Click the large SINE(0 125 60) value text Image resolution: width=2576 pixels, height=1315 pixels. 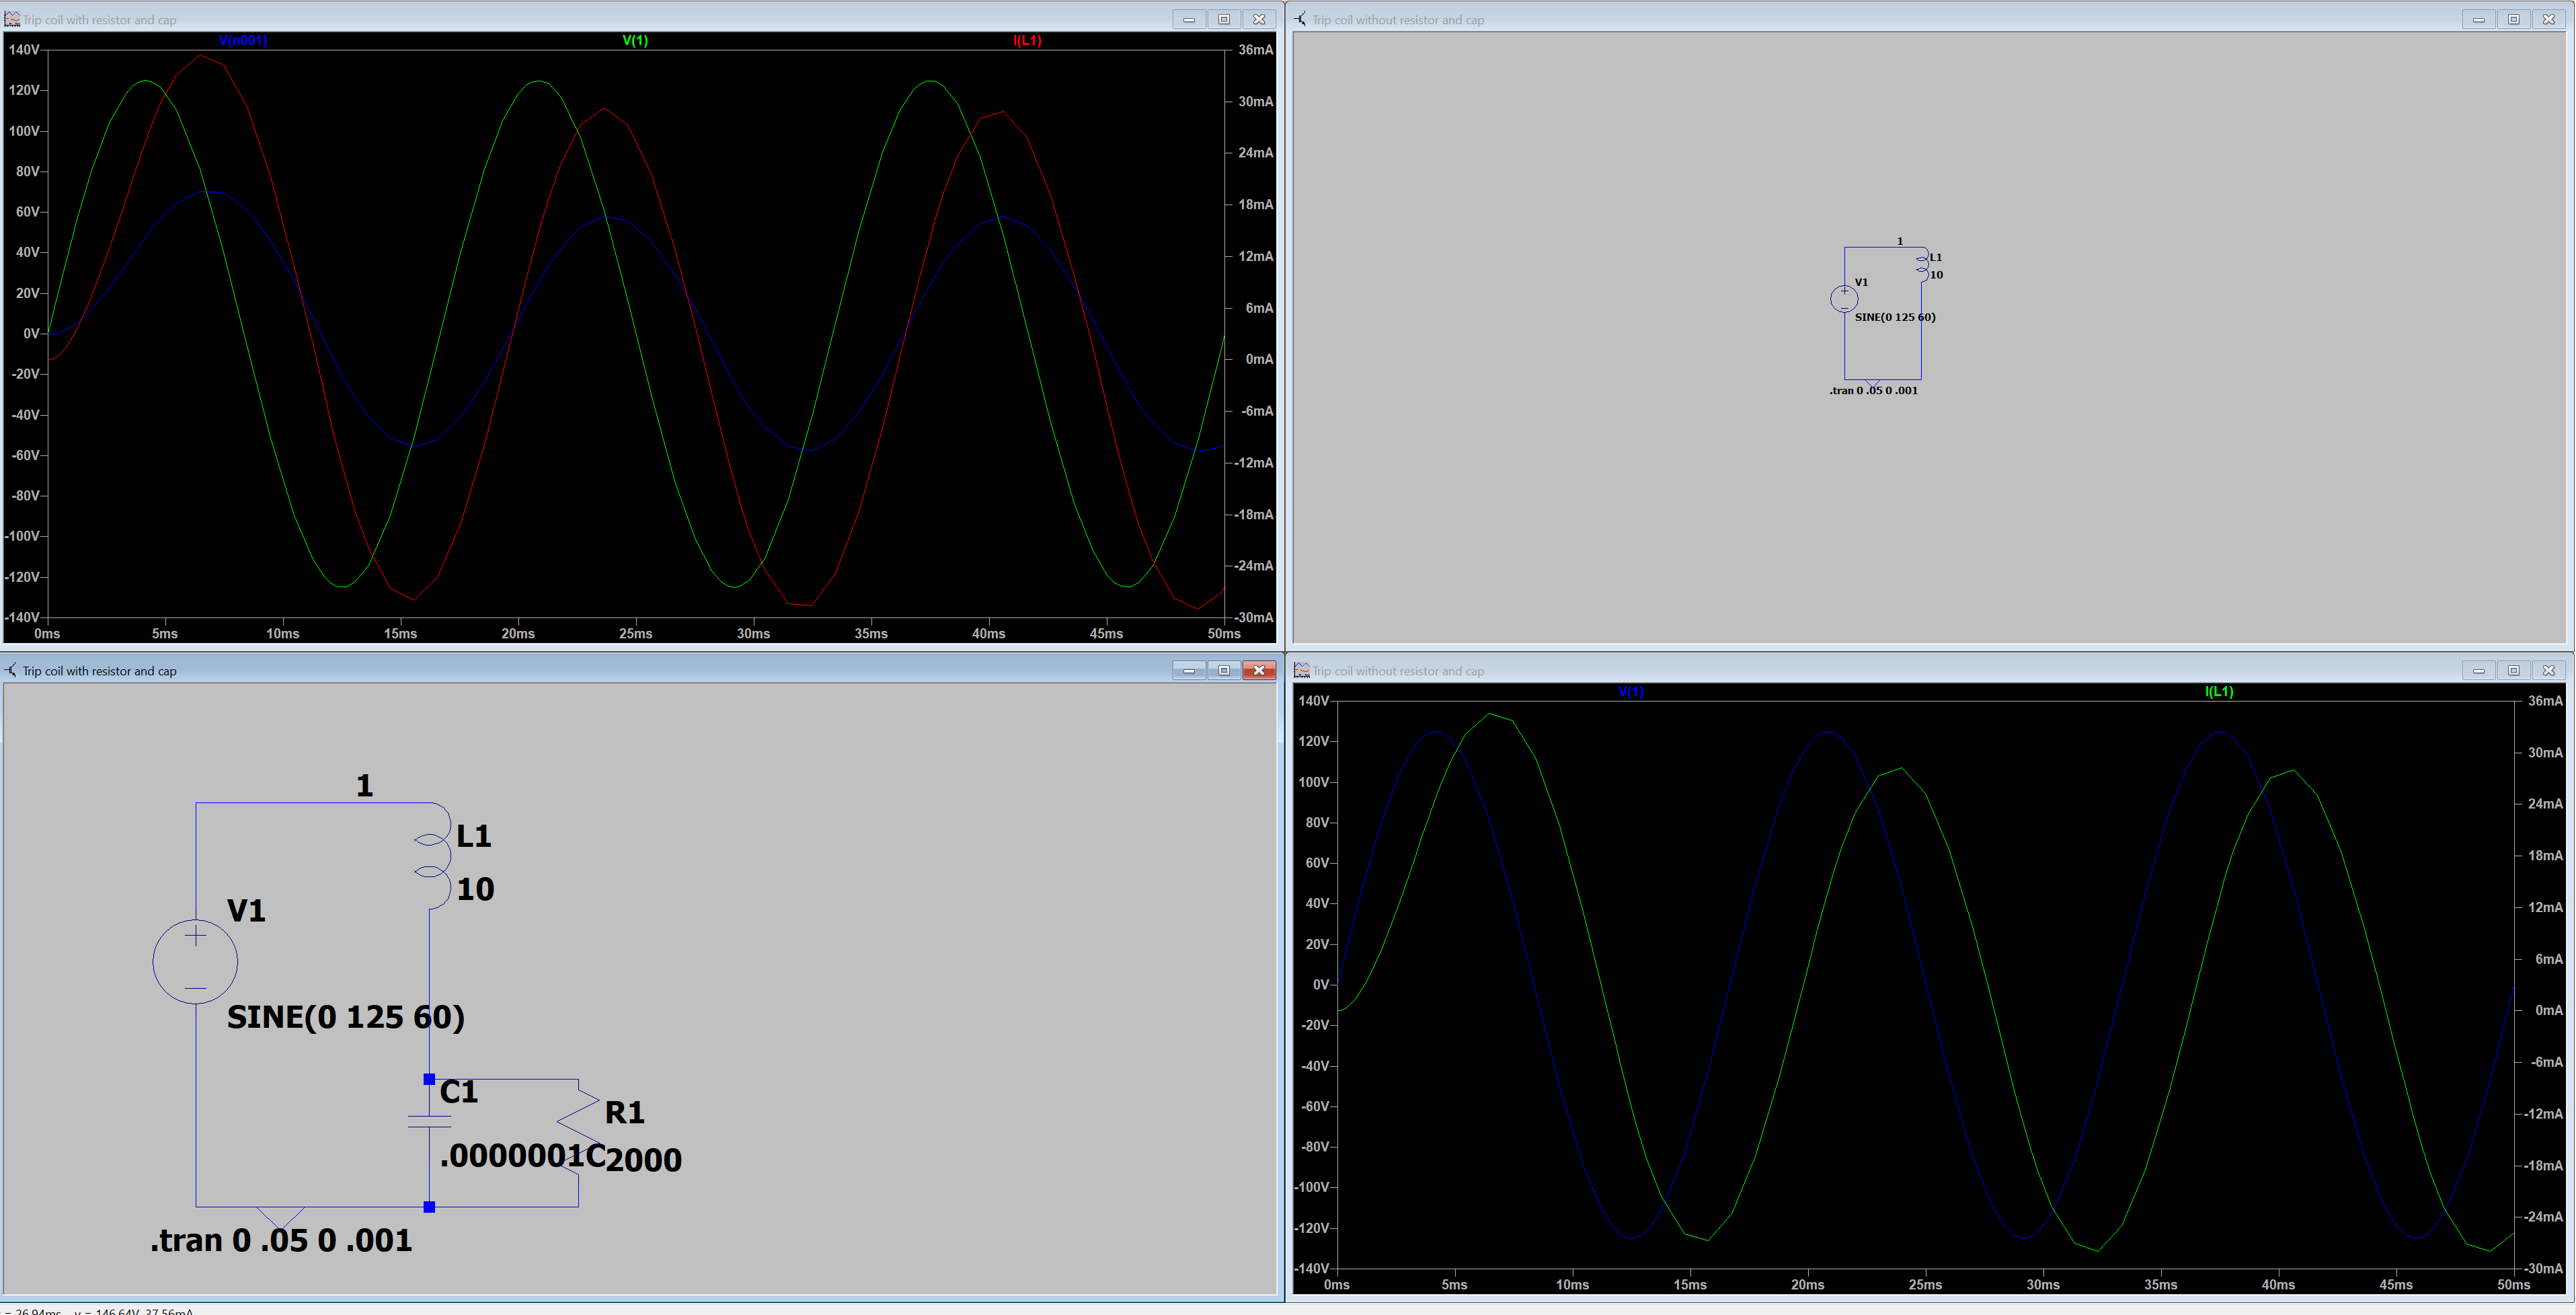[x=345, y=1017]
